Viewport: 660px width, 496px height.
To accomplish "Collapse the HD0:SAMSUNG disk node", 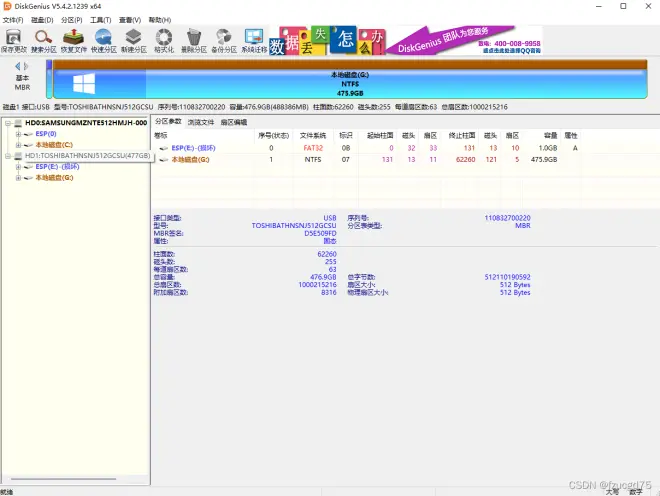I will tap(8, 123).
